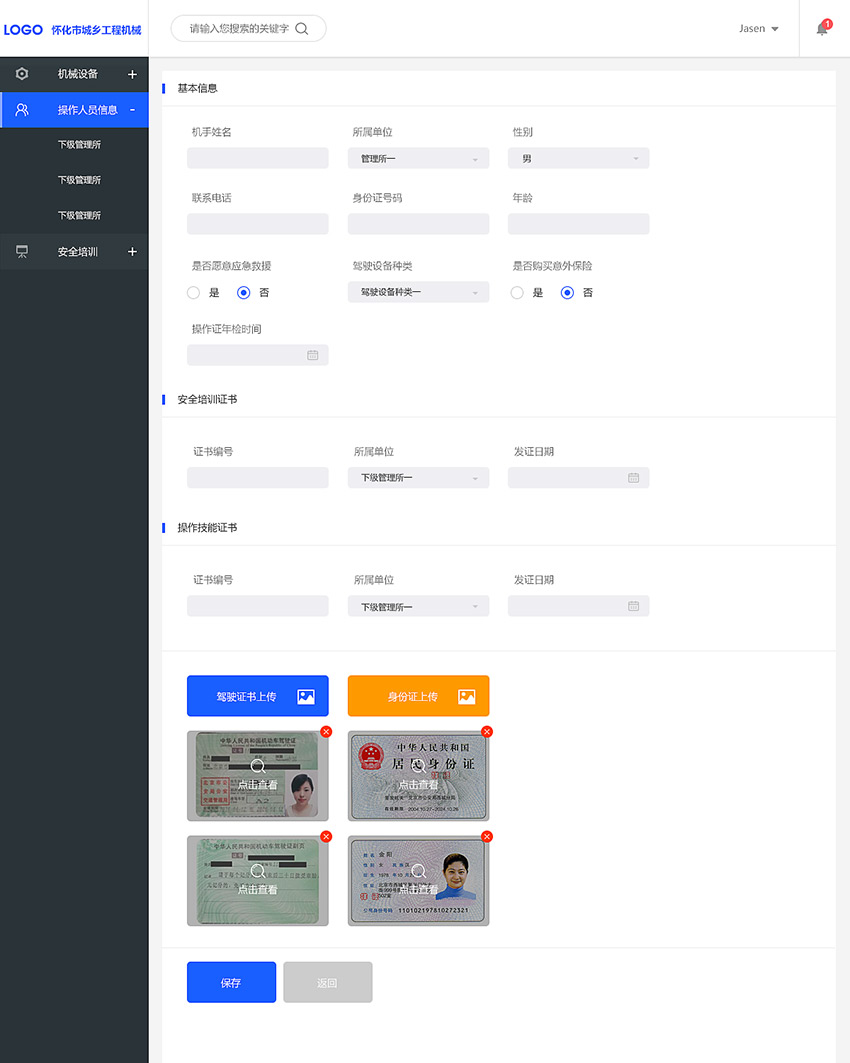Image resolution: width=850 pixels, height=1063 pixels.
Task: Open the notification bell
Action: pos(822,29)
